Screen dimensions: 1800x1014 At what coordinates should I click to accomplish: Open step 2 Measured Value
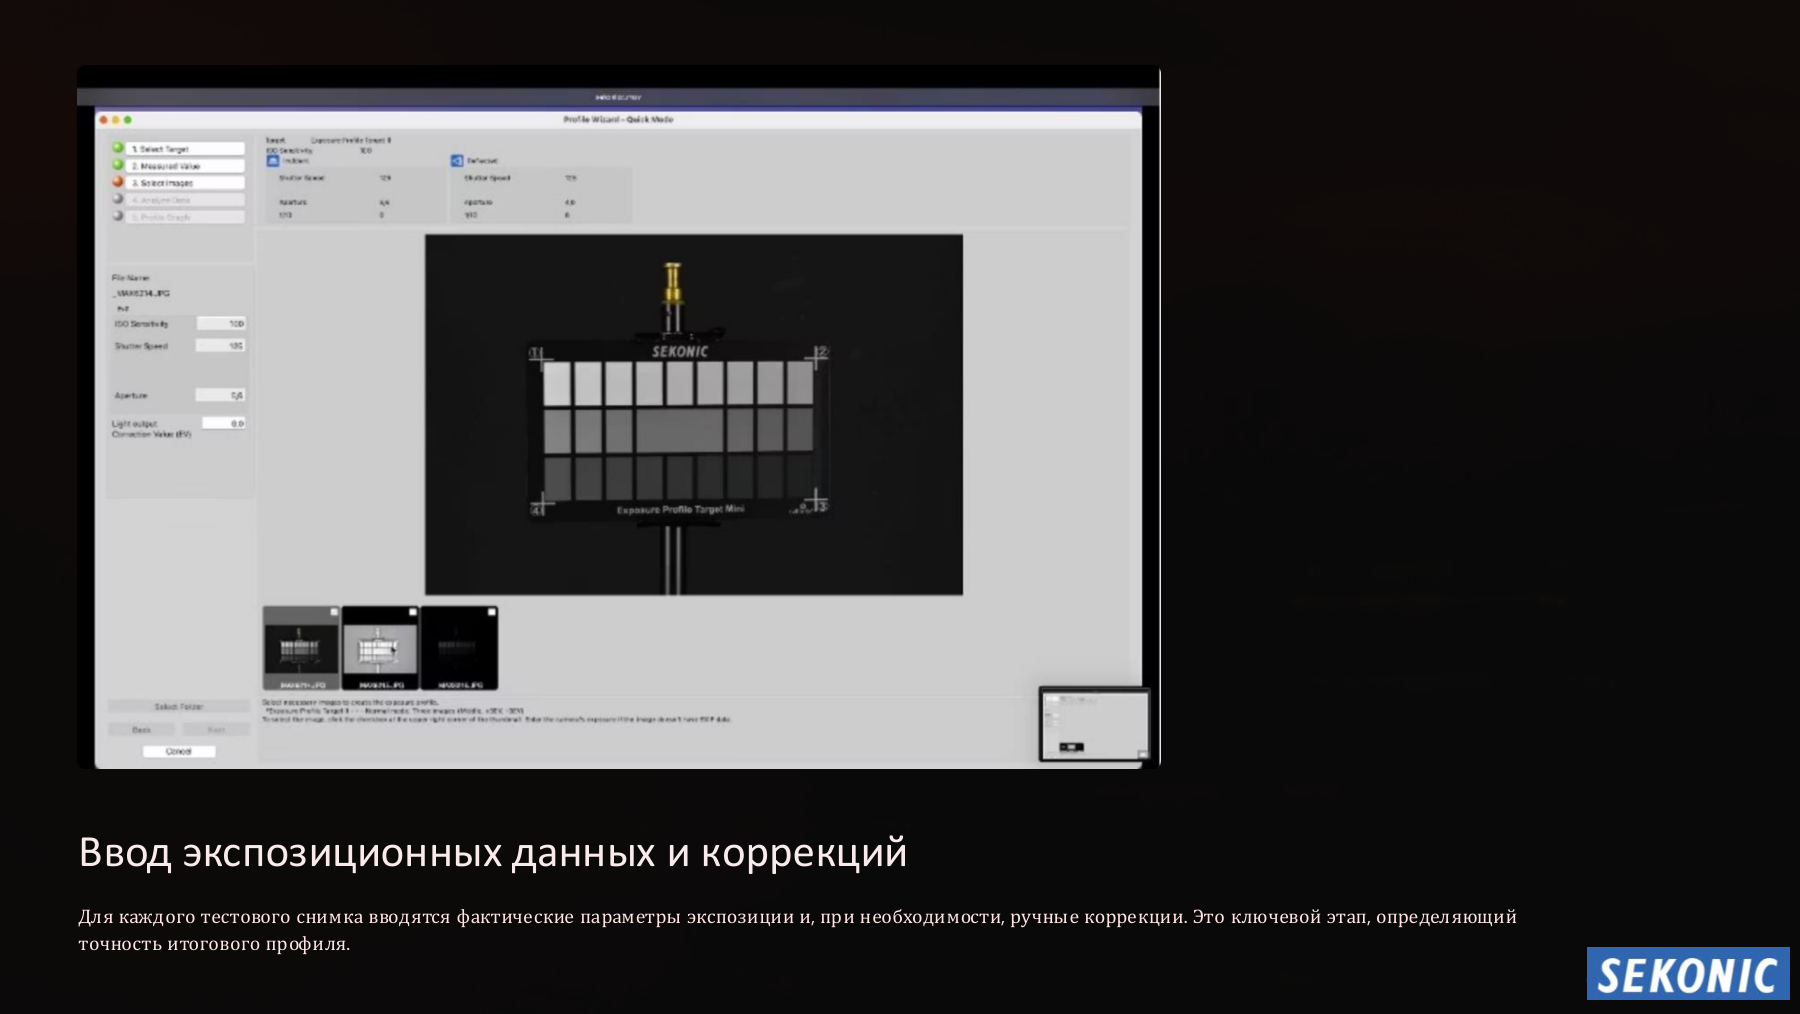pyautogui.click(x=186, y=166)
